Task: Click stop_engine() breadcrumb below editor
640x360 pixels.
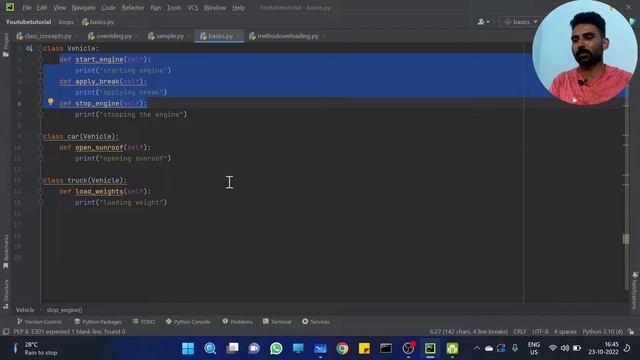Action: point(64,310)
